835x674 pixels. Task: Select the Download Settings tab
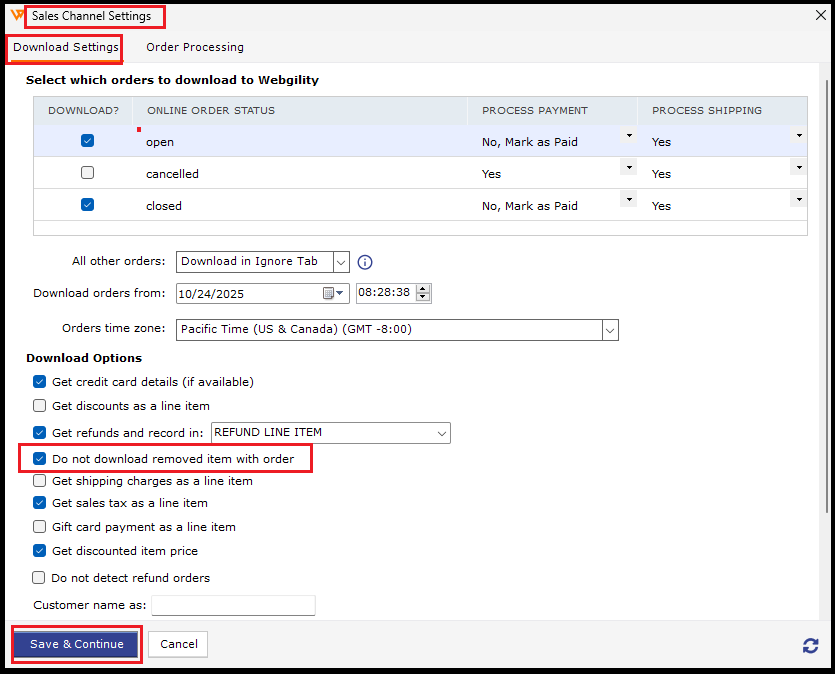coord(66,47)
